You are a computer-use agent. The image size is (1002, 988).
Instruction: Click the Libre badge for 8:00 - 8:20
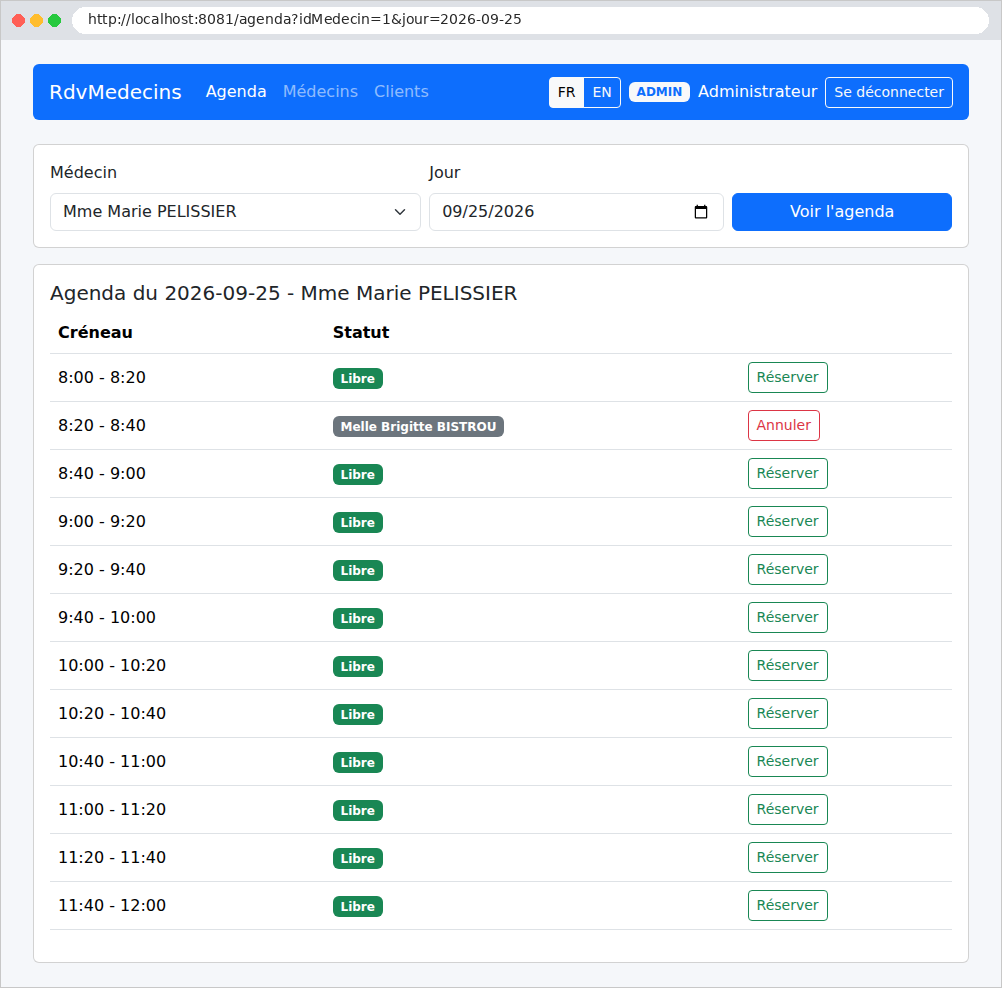tap(357, 378)
